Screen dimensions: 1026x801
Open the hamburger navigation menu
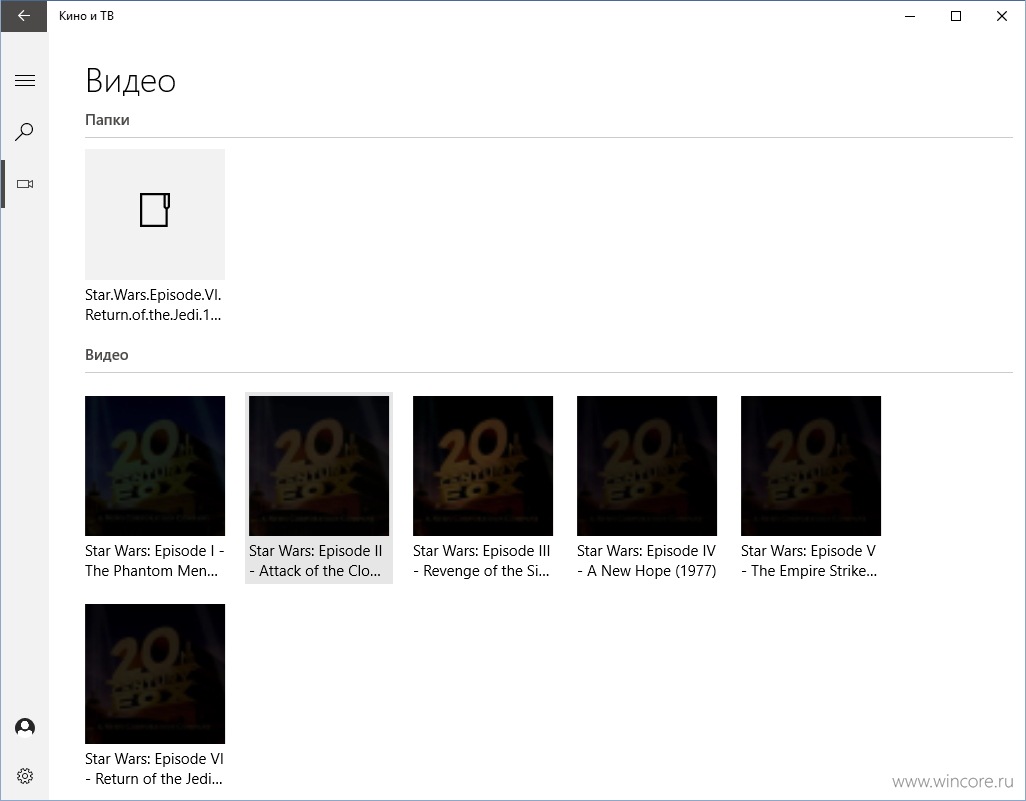tap(25, 80)
